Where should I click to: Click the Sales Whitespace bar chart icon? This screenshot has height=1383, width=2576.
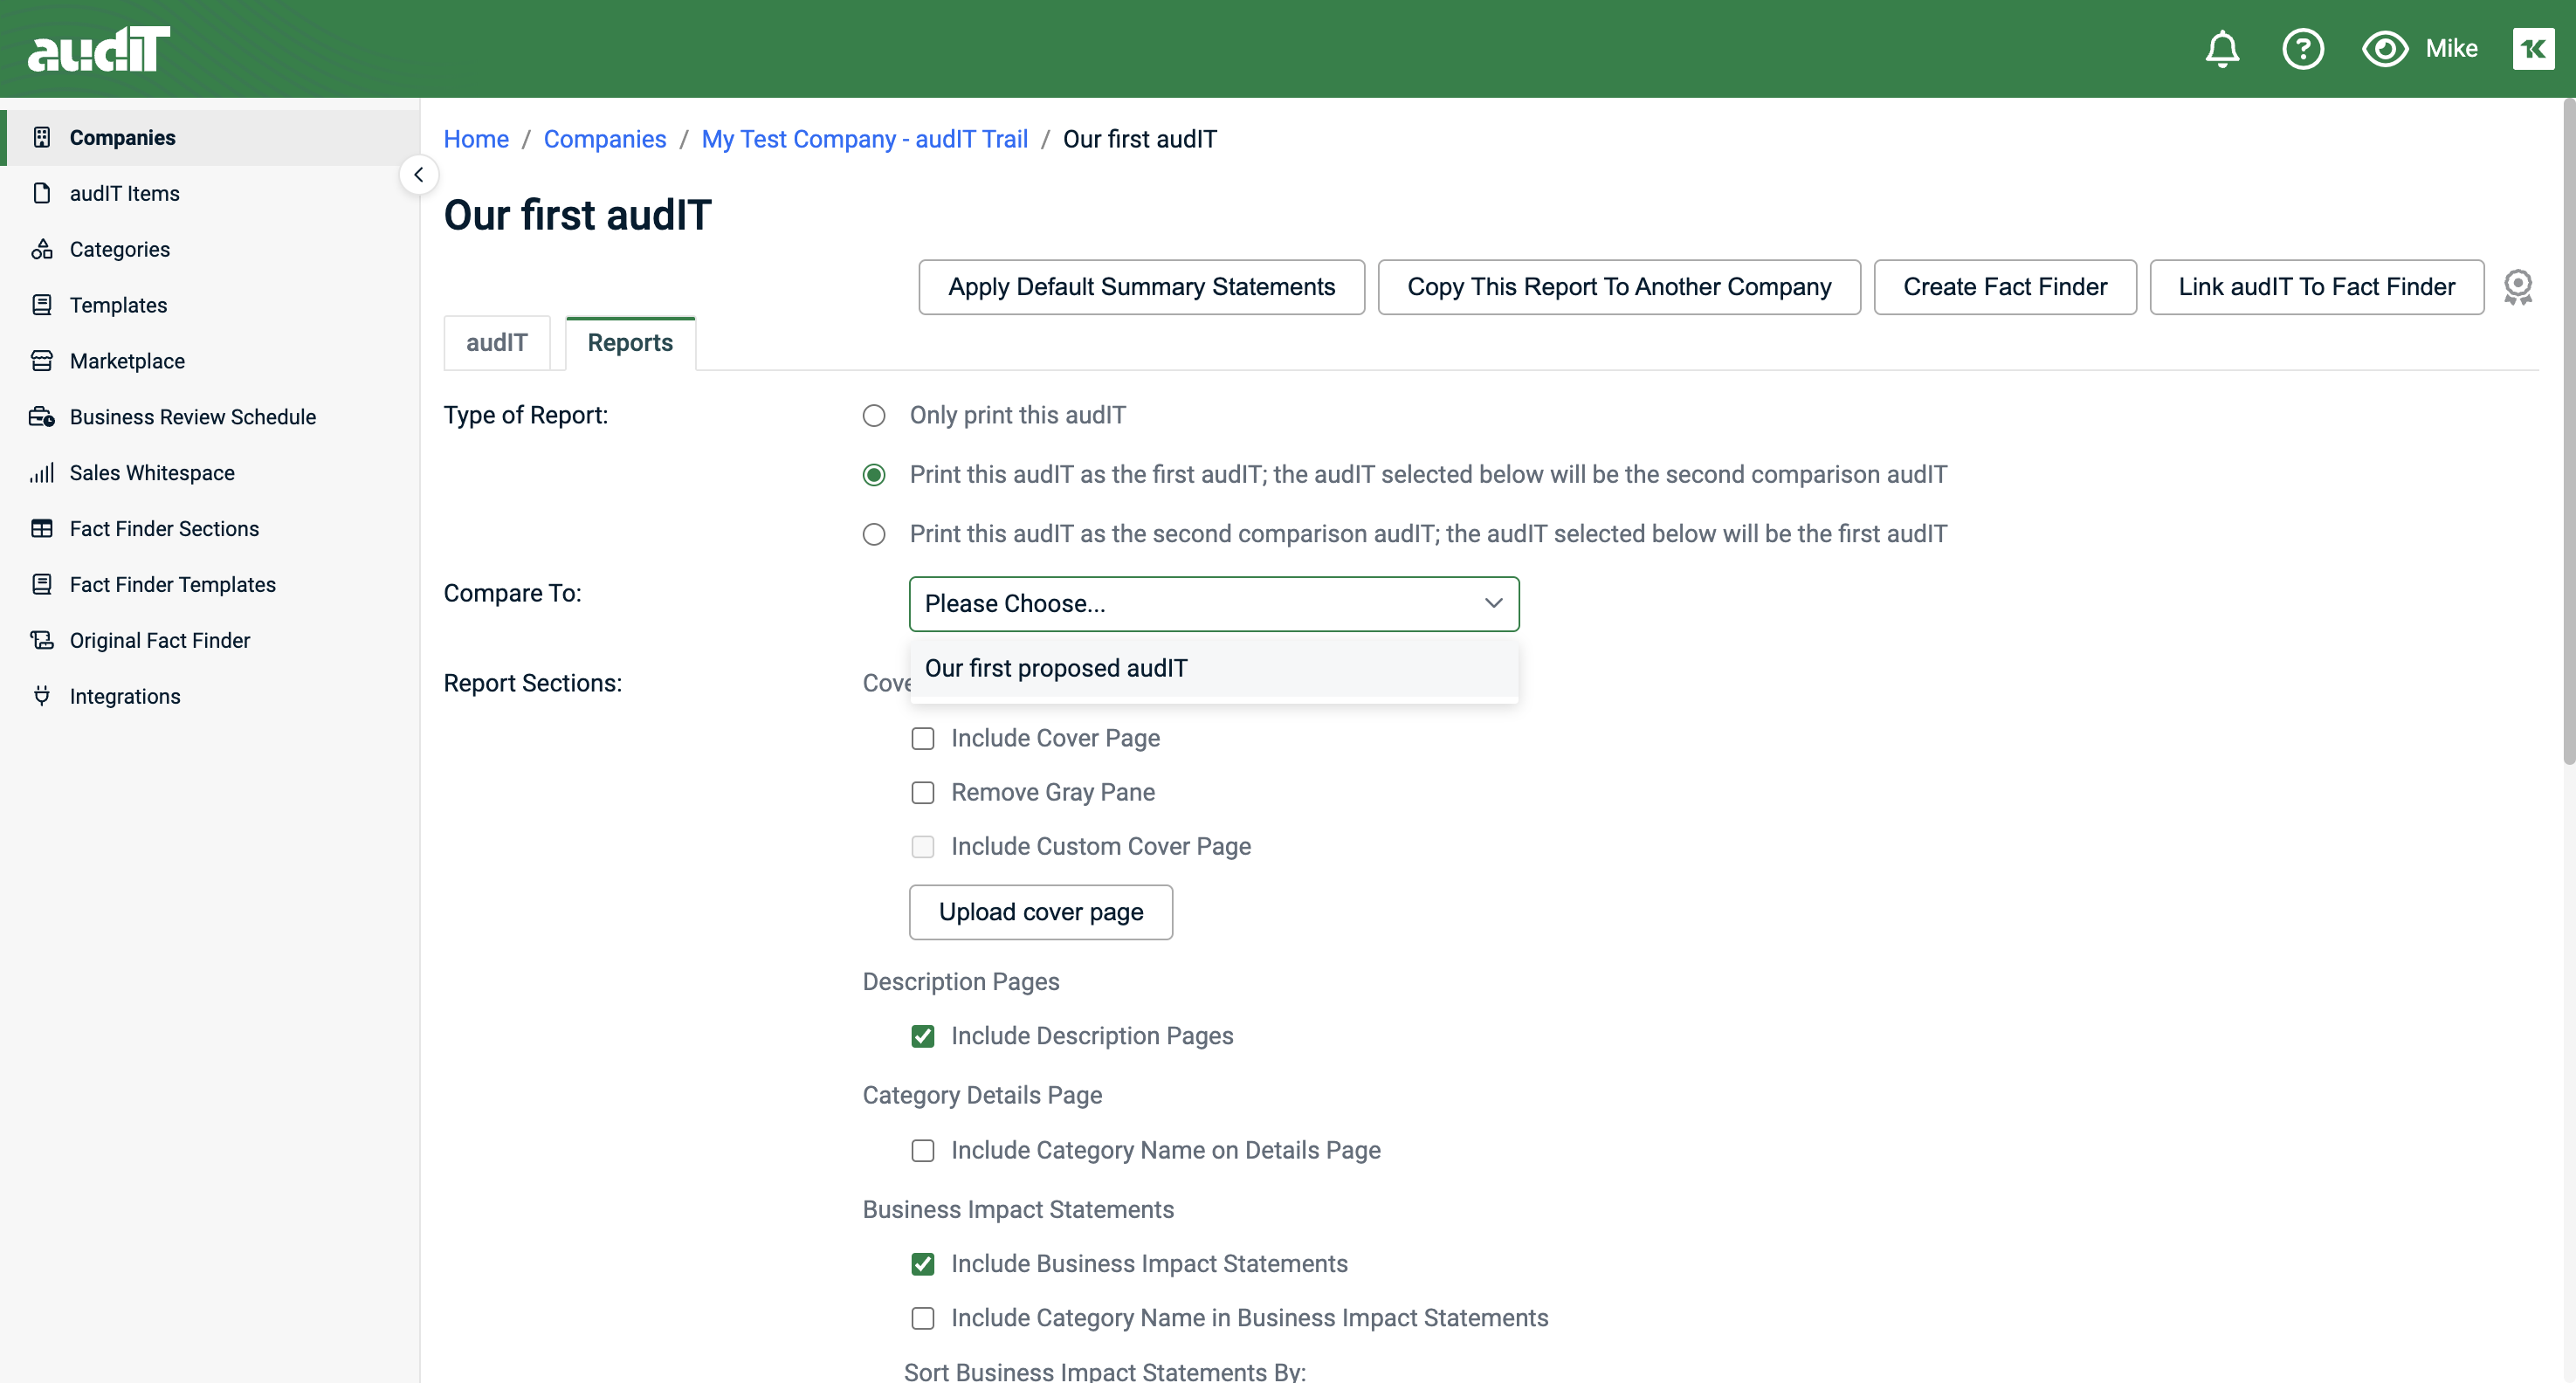pos(41,473)
